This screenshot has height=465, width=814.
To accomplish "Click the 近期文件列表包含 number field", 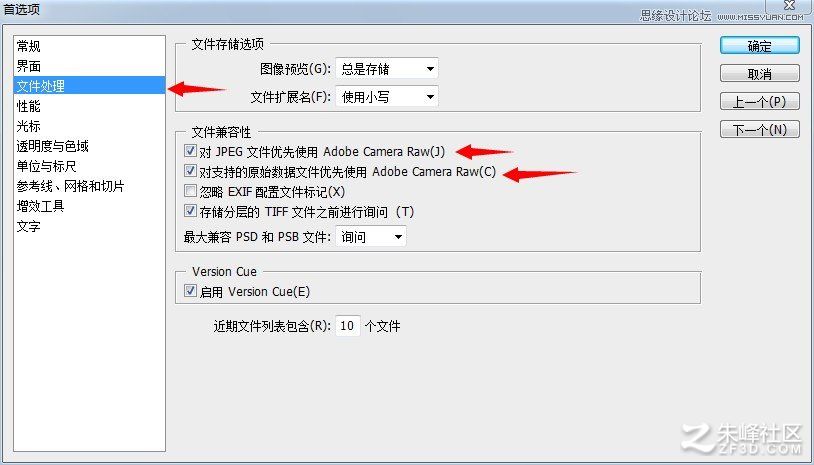I will (347, 326).
